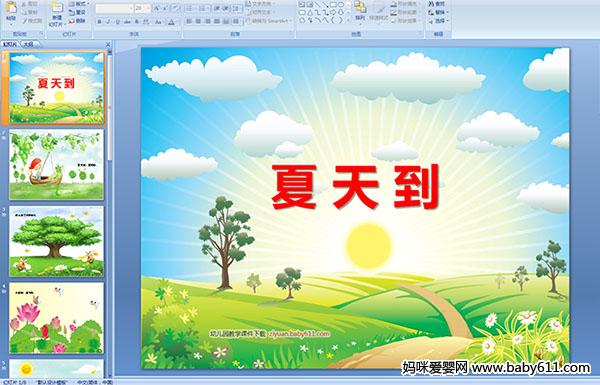This screenshot has height=385, width=600.
Task: Toggle Bold formatting button
Action: pyautogui.click(x=99, y=22)
